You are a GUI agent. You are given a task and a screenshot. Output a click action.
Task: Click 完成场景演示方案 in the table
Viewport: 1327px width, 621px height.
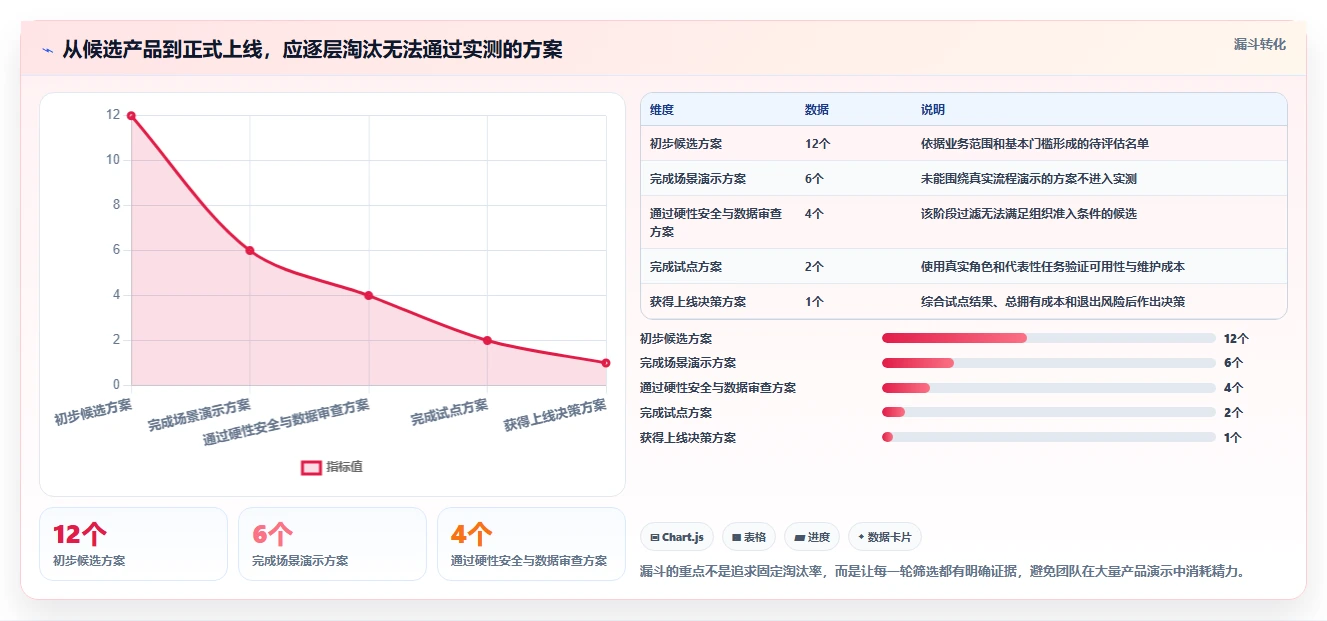[698, 179]
